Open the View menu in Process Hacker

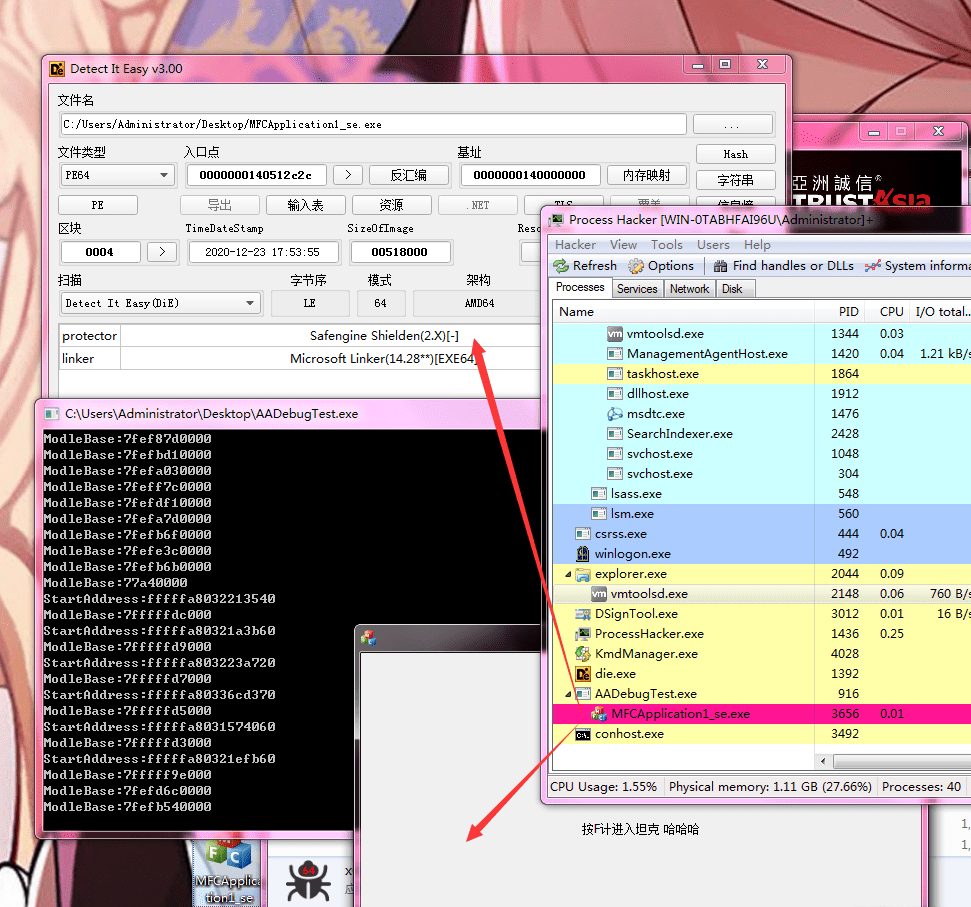point(623,245)
